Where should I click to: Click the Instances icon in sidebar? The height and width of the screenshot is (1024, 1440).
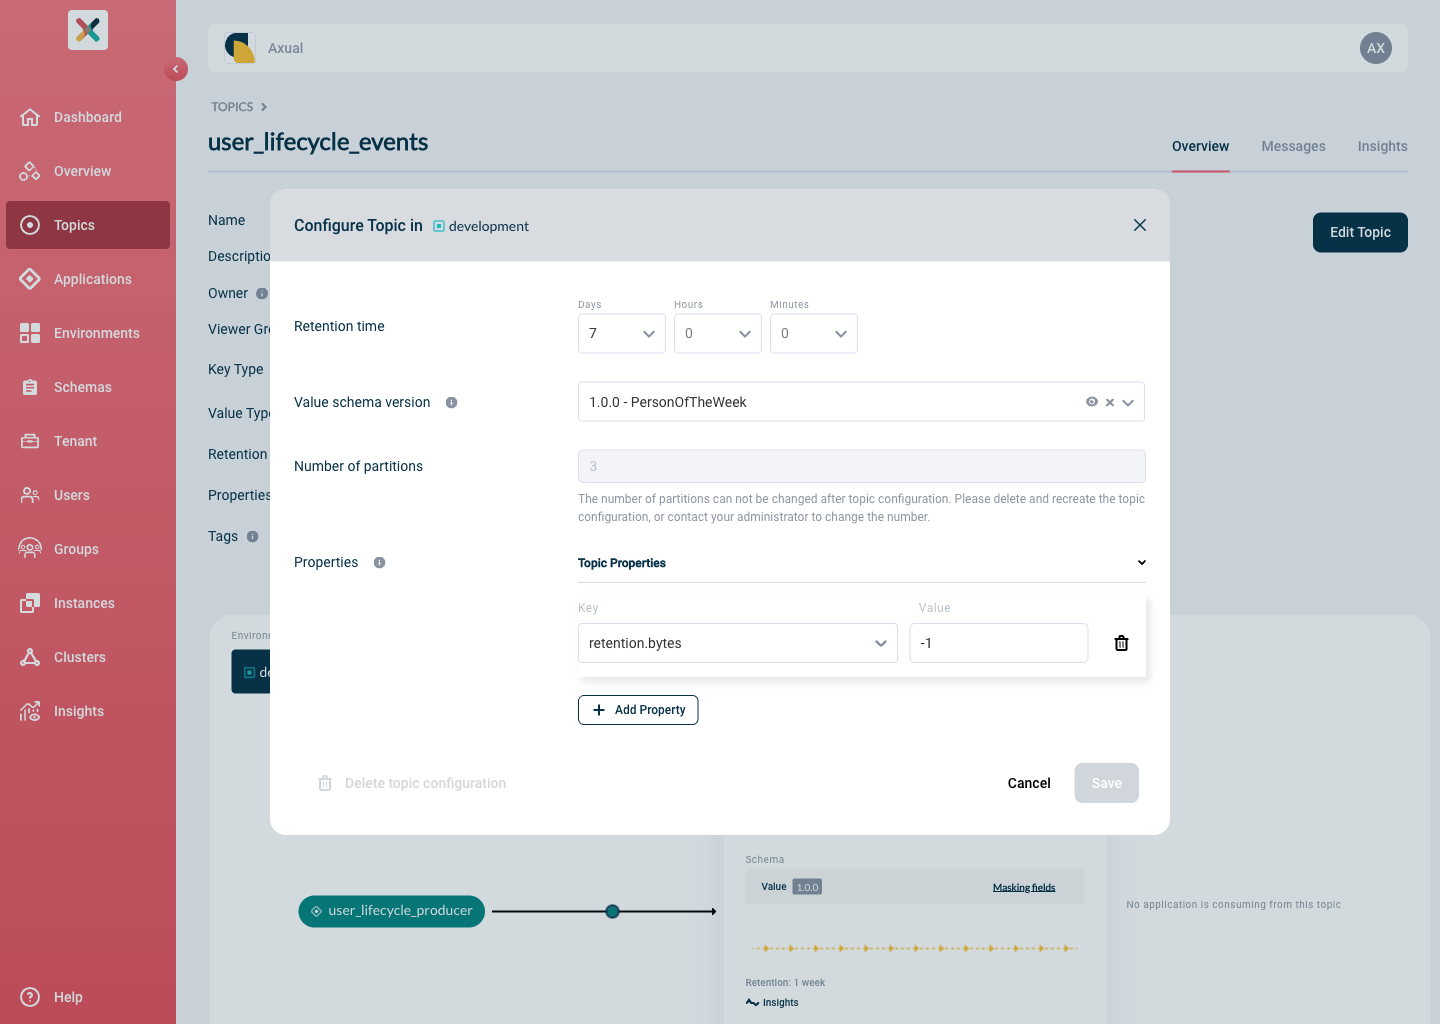[30, 603]
